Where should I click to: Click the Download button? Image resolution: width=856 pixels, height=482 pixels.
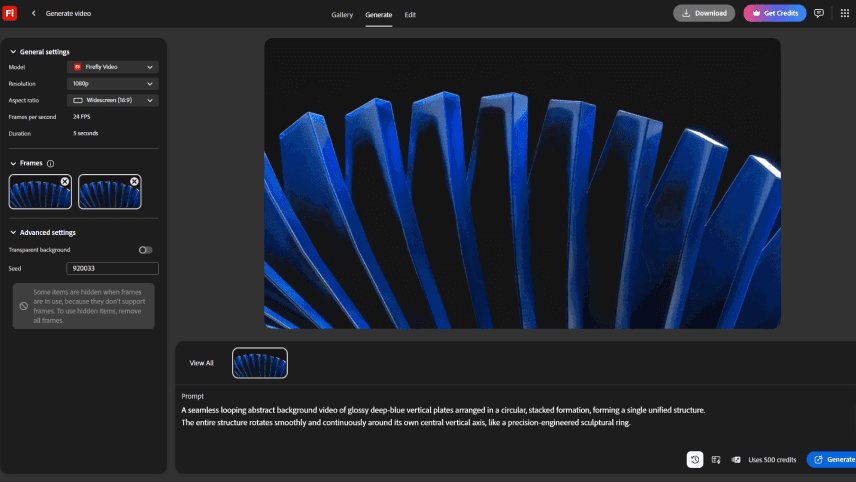[704, 13]
